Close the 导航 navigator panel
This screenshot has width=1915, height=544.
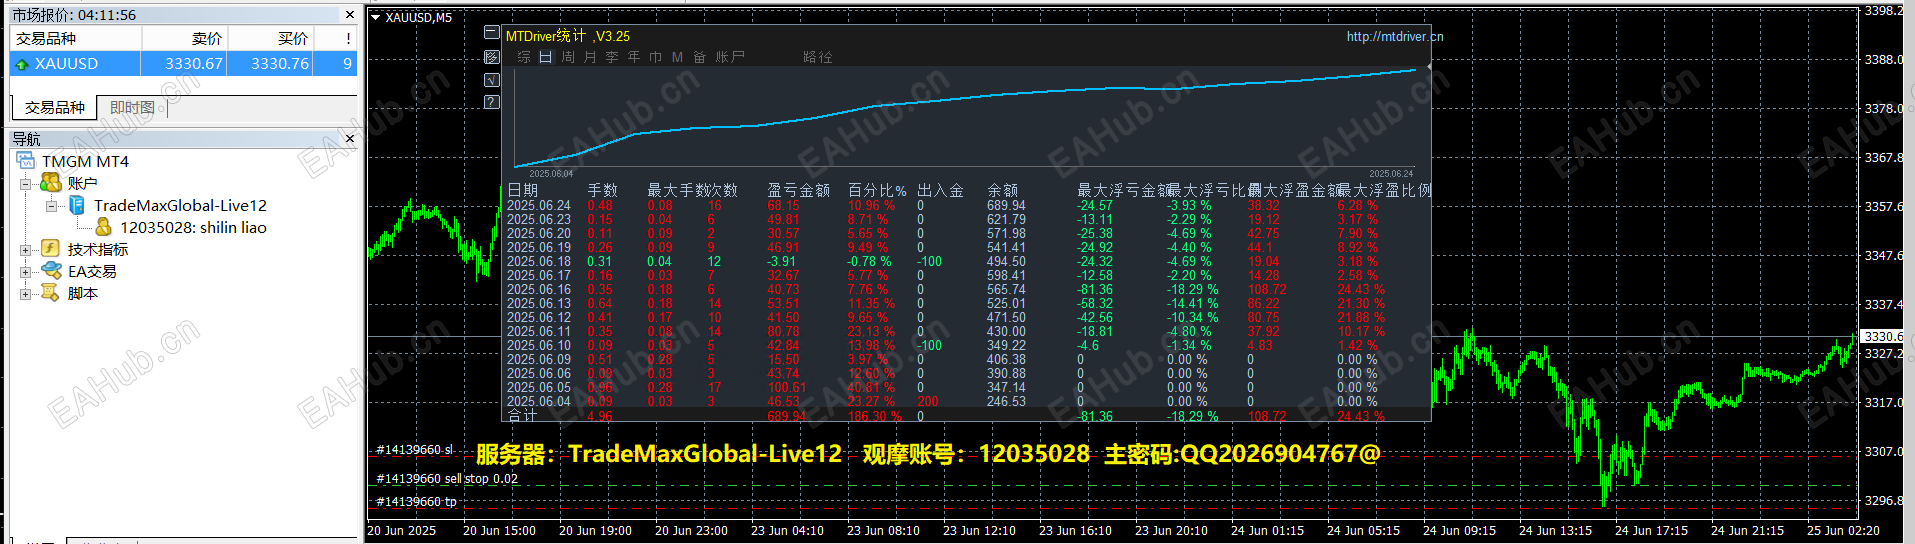point(349,139)
